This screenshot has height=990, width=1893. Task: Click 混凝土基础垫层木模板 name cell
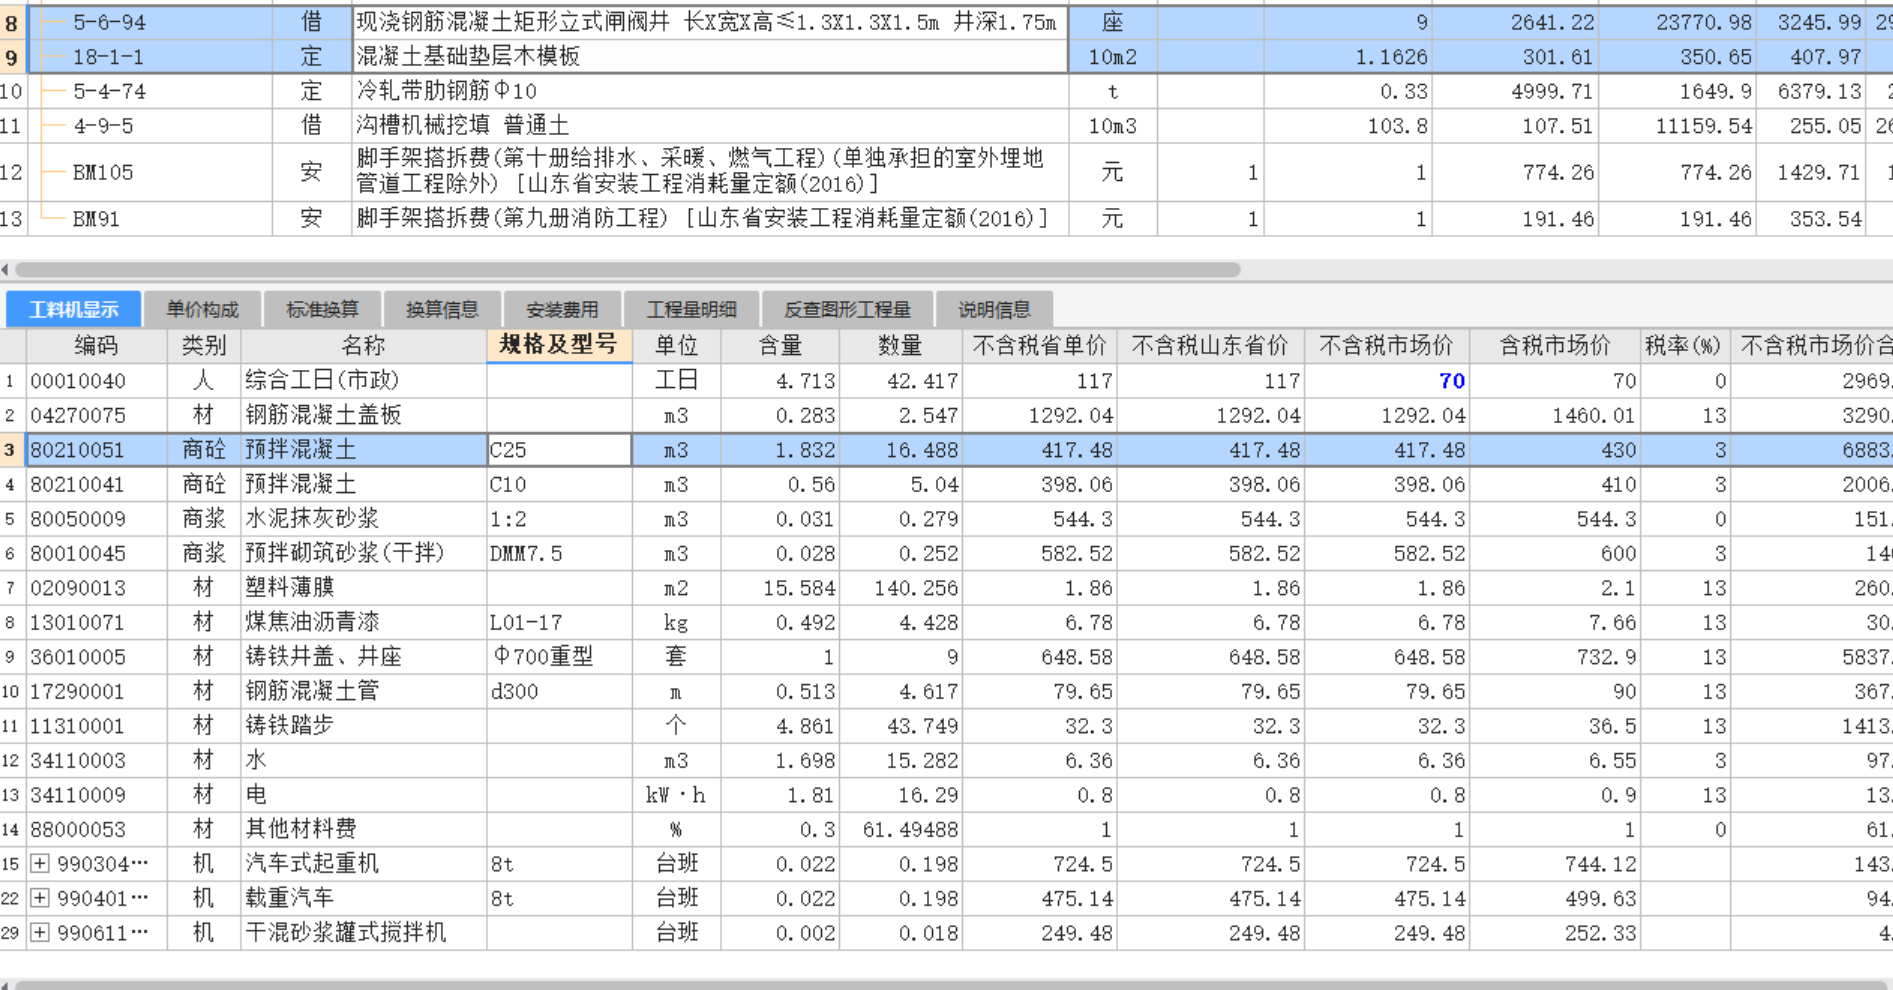(710, 56)
